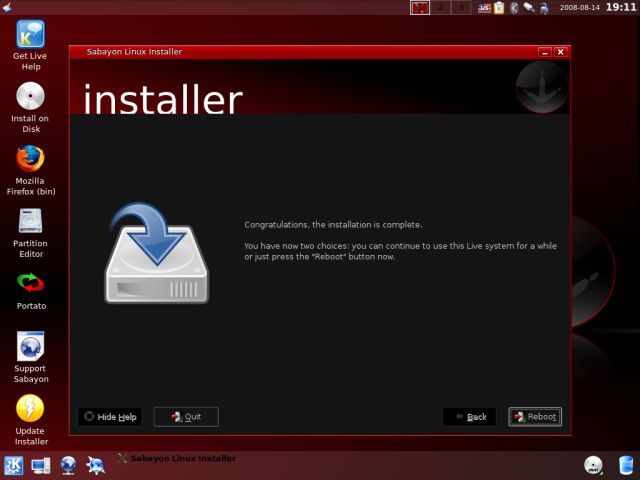Launch the Install on Disk icon
Screen dimensions: 640x480
click(x=30, y=96)
